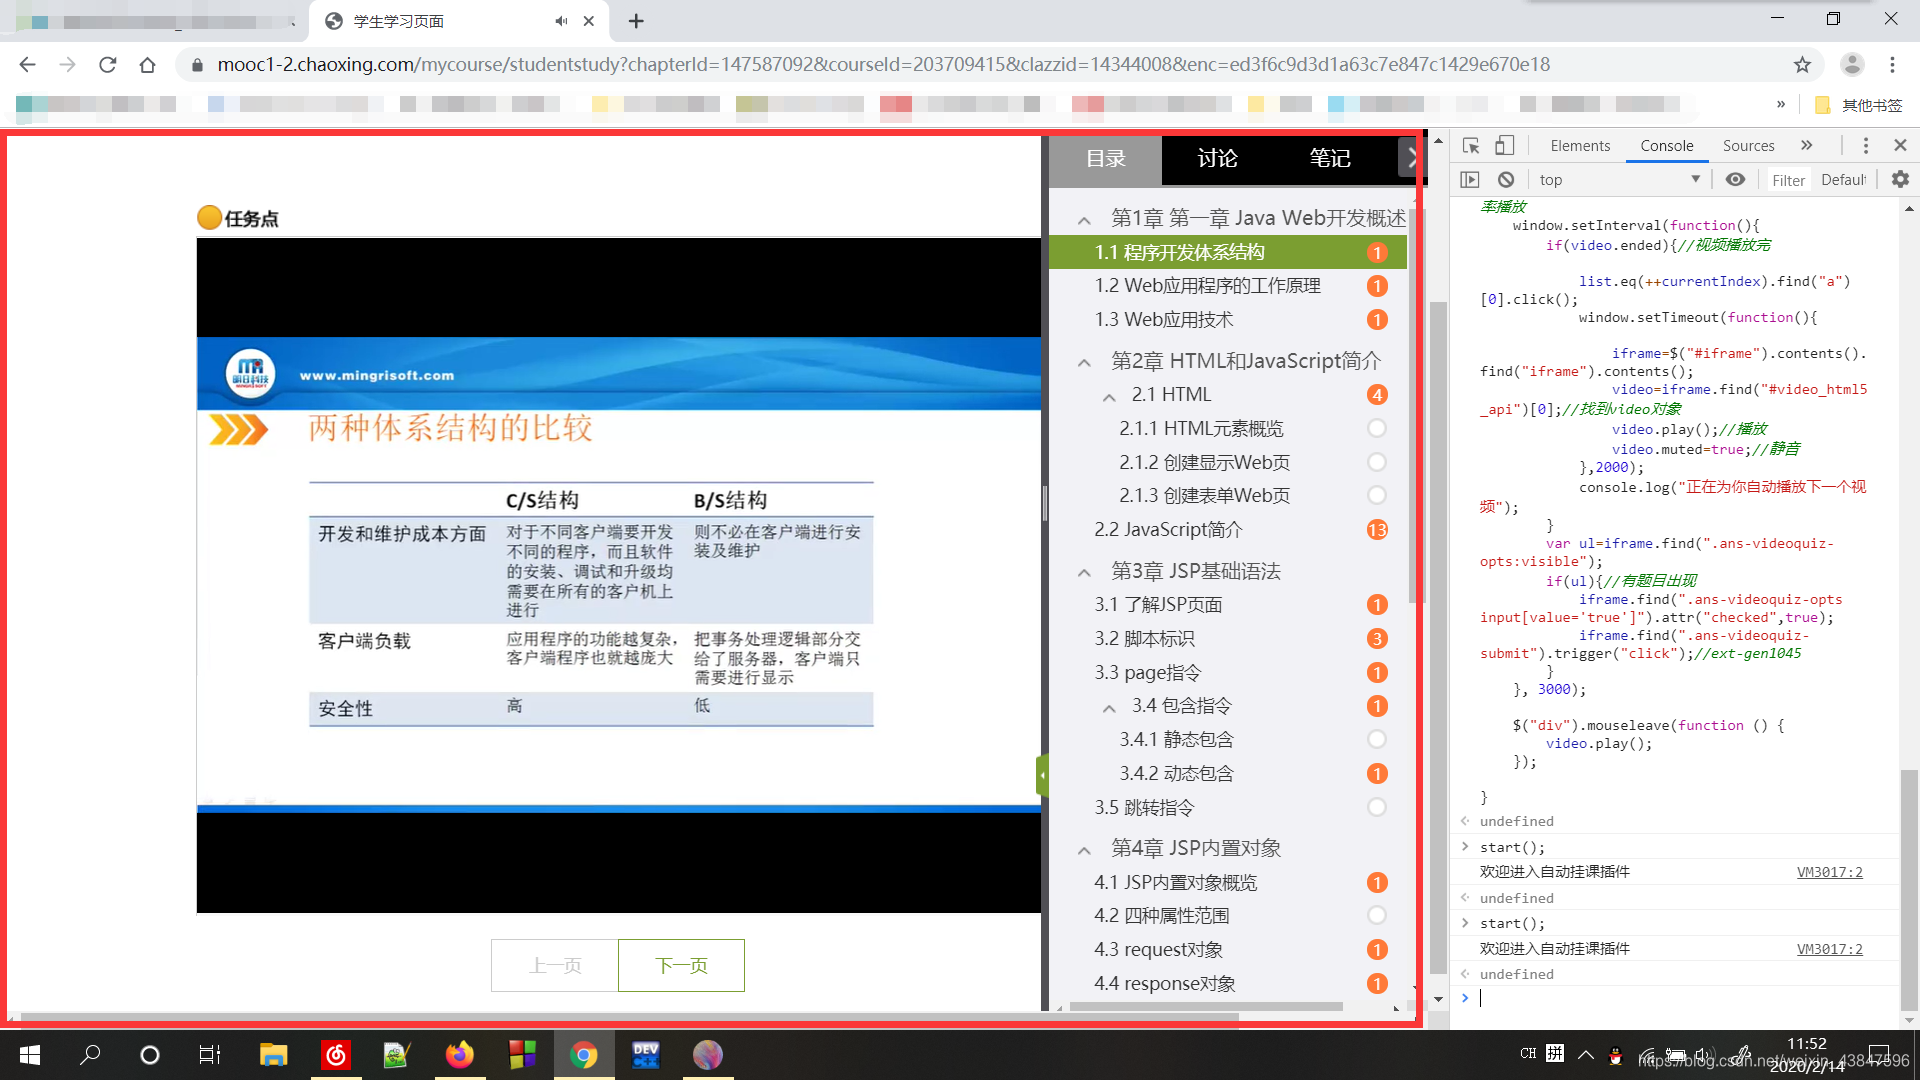Click the address bar URL
1920x1080 pixels.
pos(884,65)
